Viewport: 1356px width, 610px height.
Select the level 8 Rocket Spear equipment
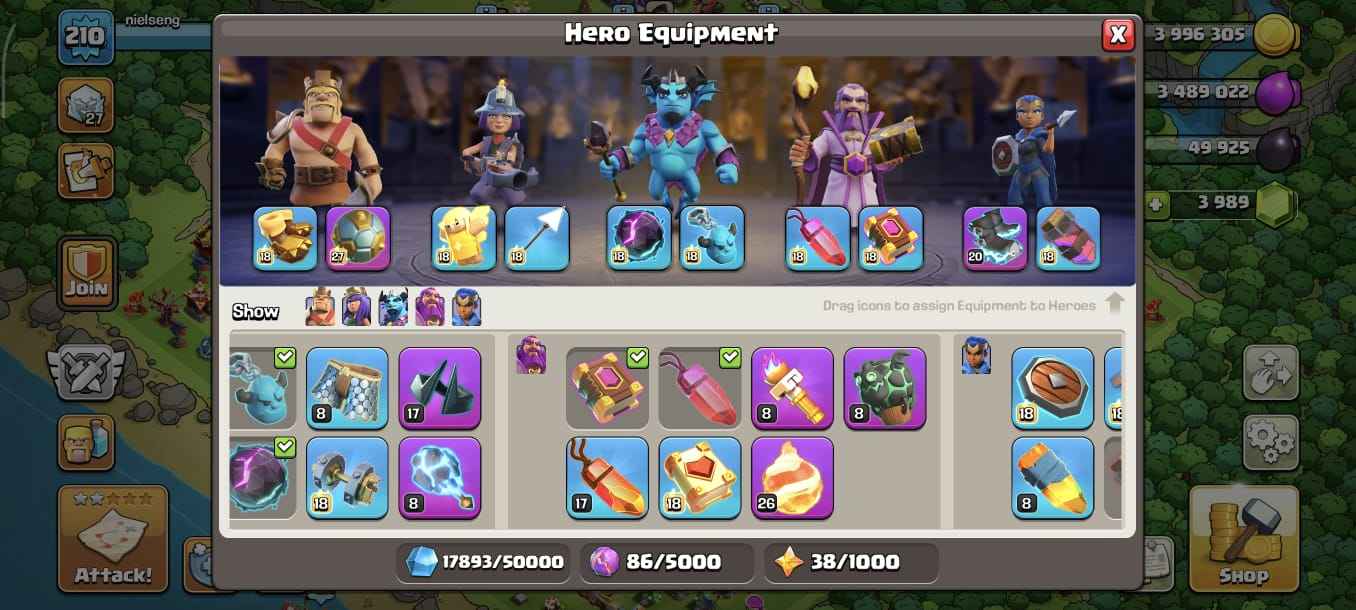pos(1053,478)
